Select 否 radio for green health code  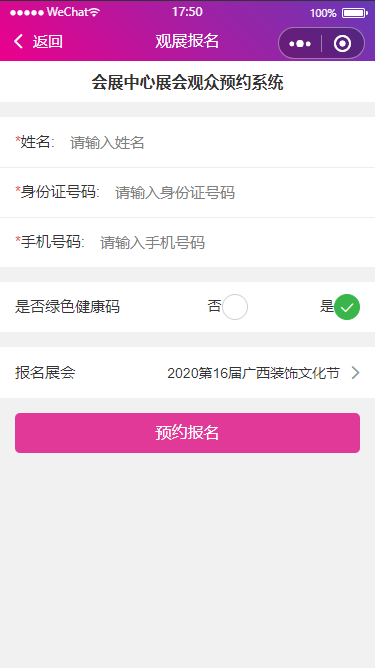tap(235, 307)
